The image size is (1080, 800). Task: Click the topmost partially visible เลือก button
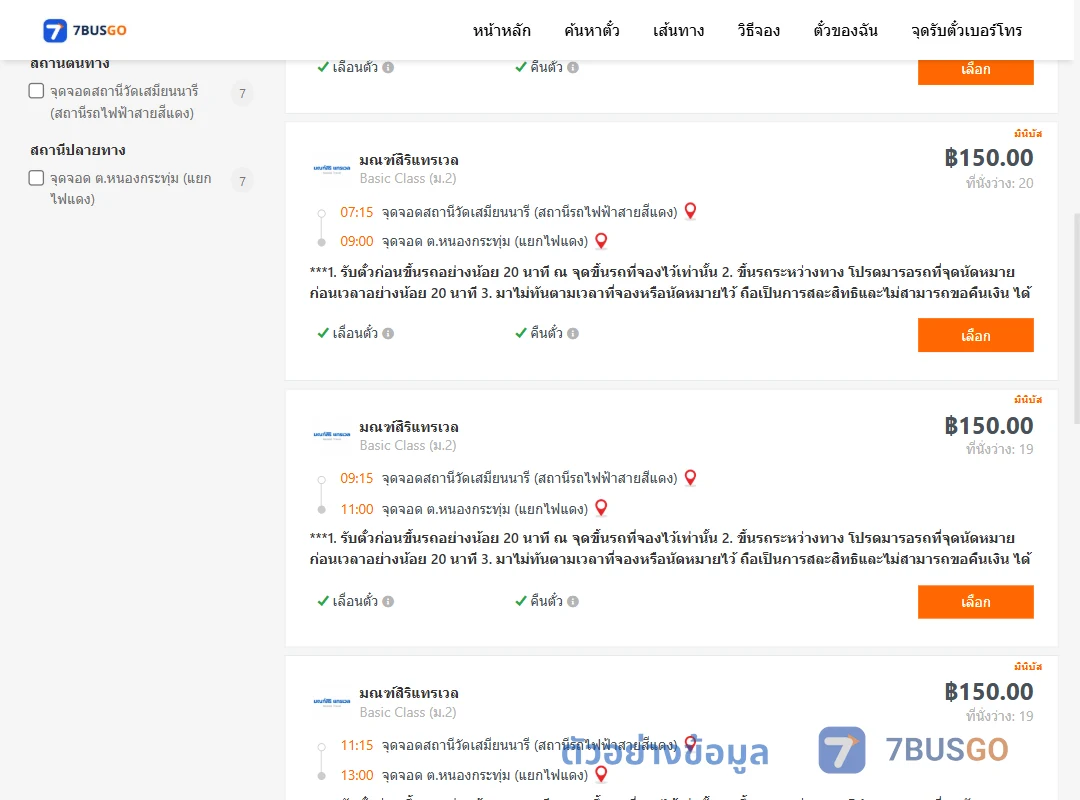pyautogui.click(x=975, y=72)
